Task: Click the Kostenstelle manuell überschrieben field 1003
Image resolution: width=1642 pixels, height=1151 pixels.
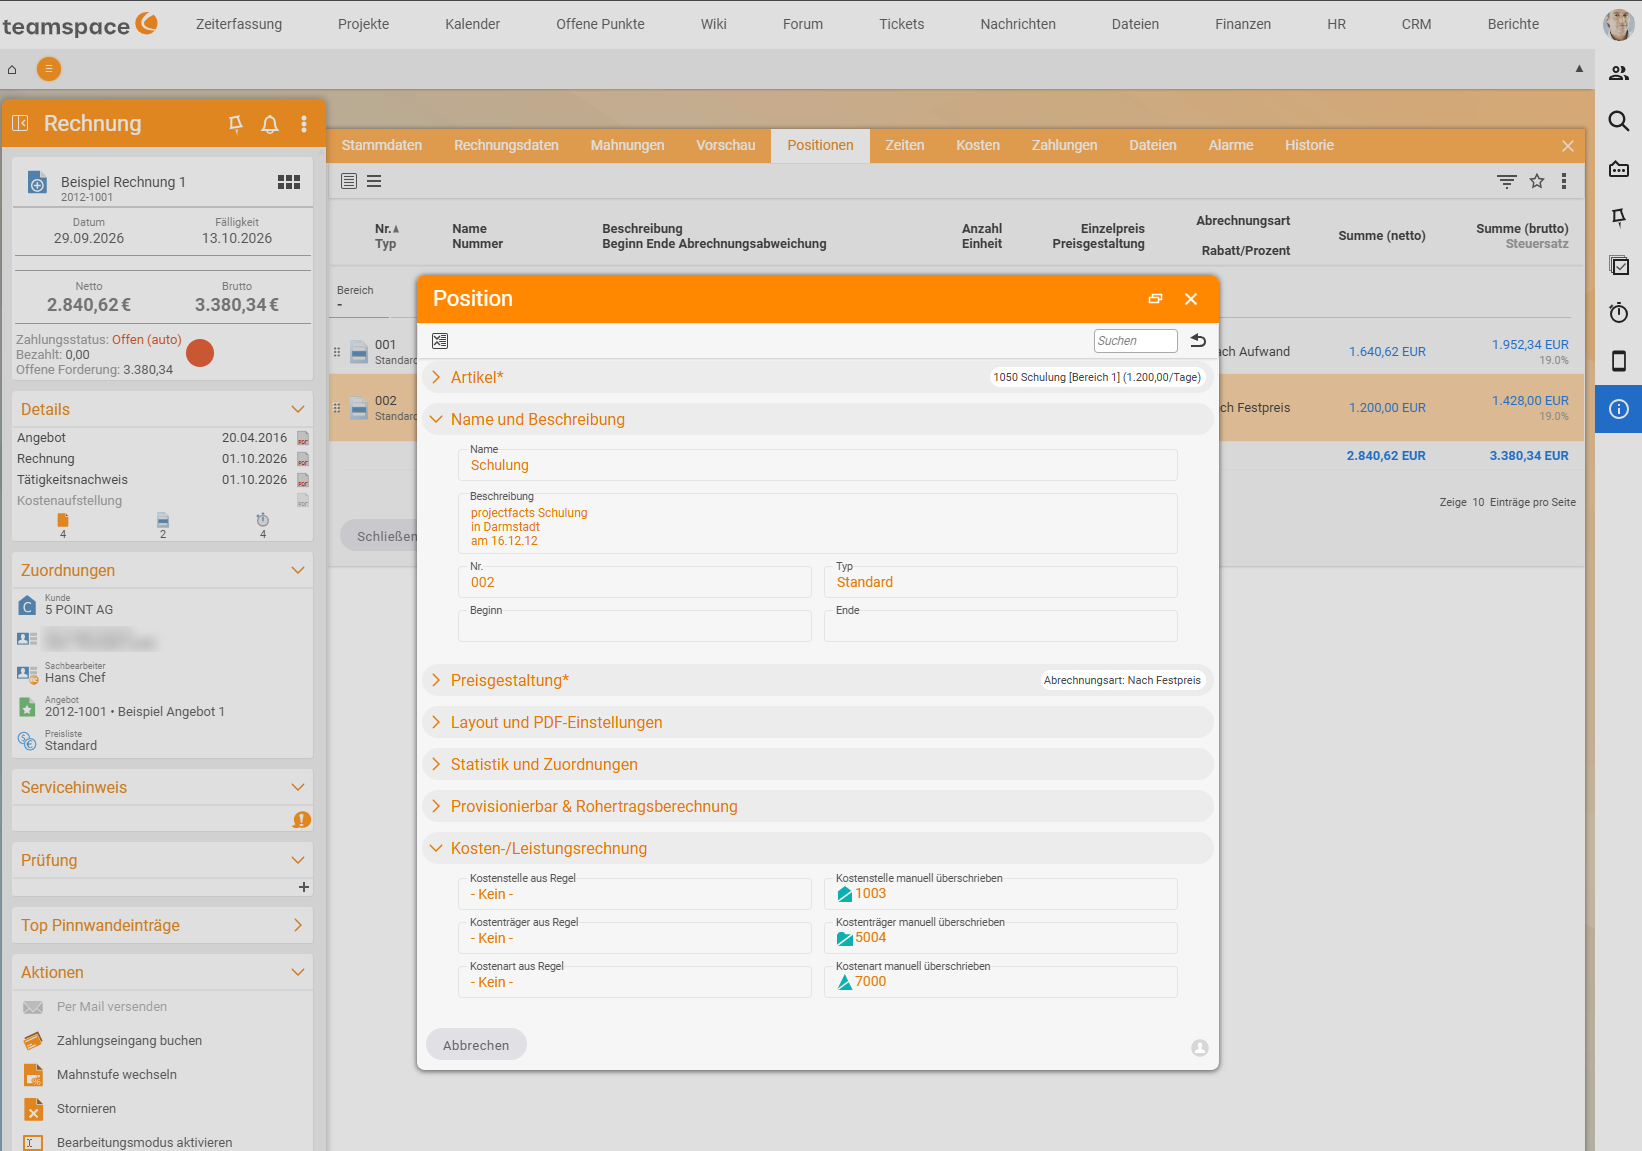Action: [x=1000, y=894]
